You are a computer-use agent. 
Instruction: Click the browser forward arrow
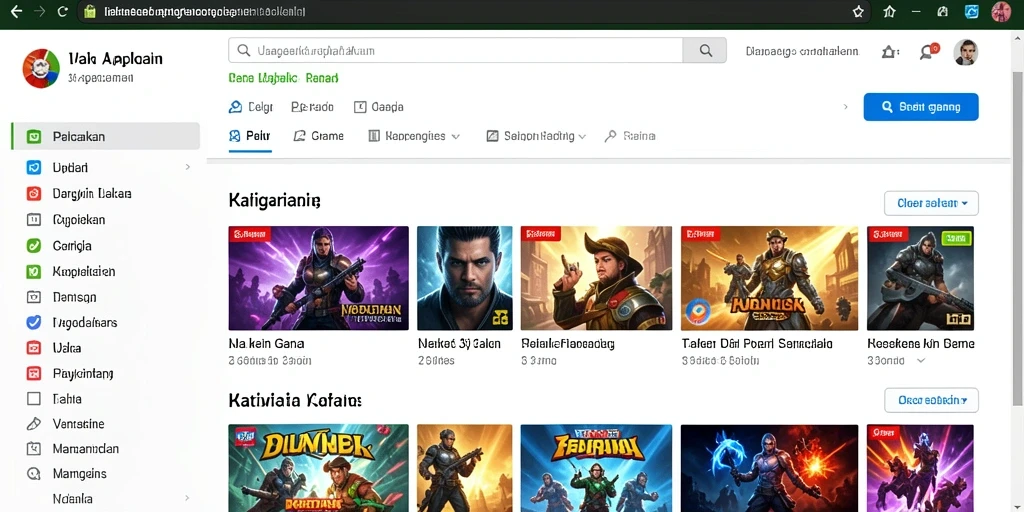click(x=39, y=11)
